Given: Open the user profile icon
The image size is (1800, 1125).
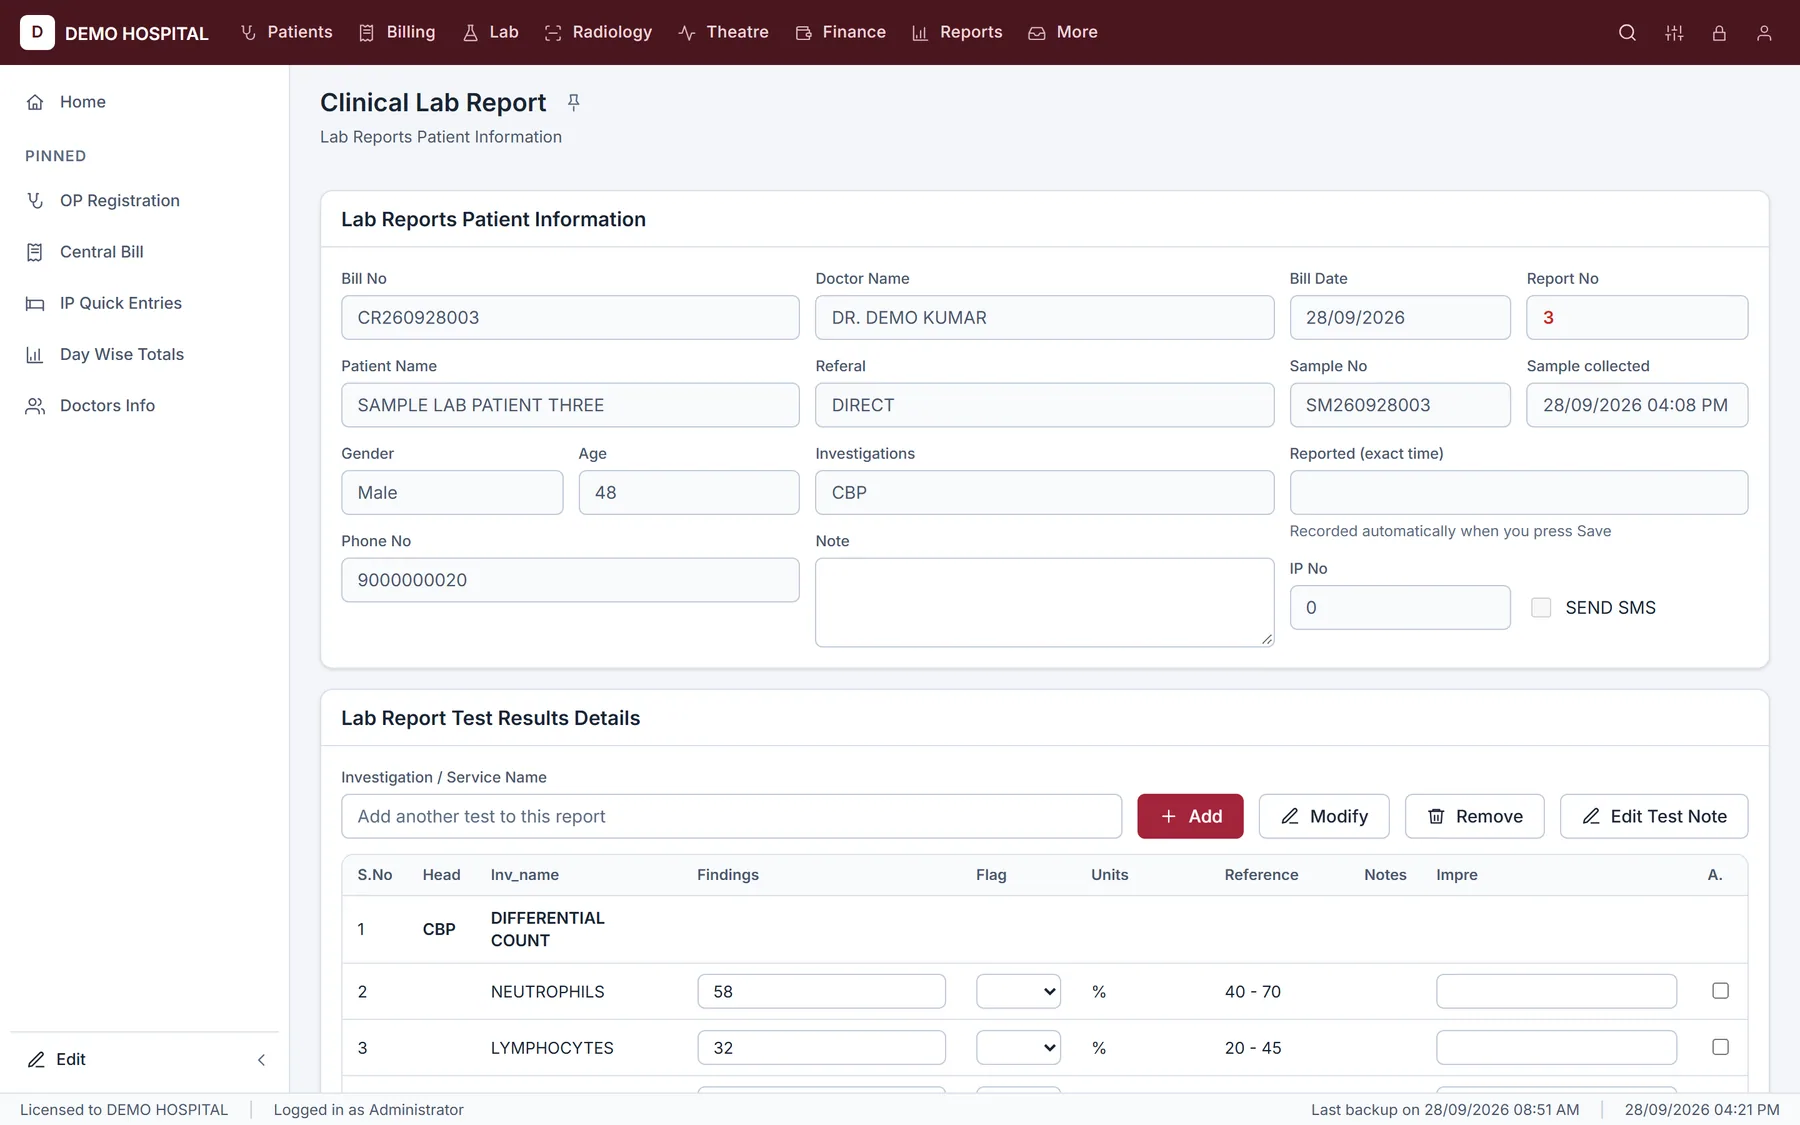Looking at the screenshot, I should tap(1764, 33).
